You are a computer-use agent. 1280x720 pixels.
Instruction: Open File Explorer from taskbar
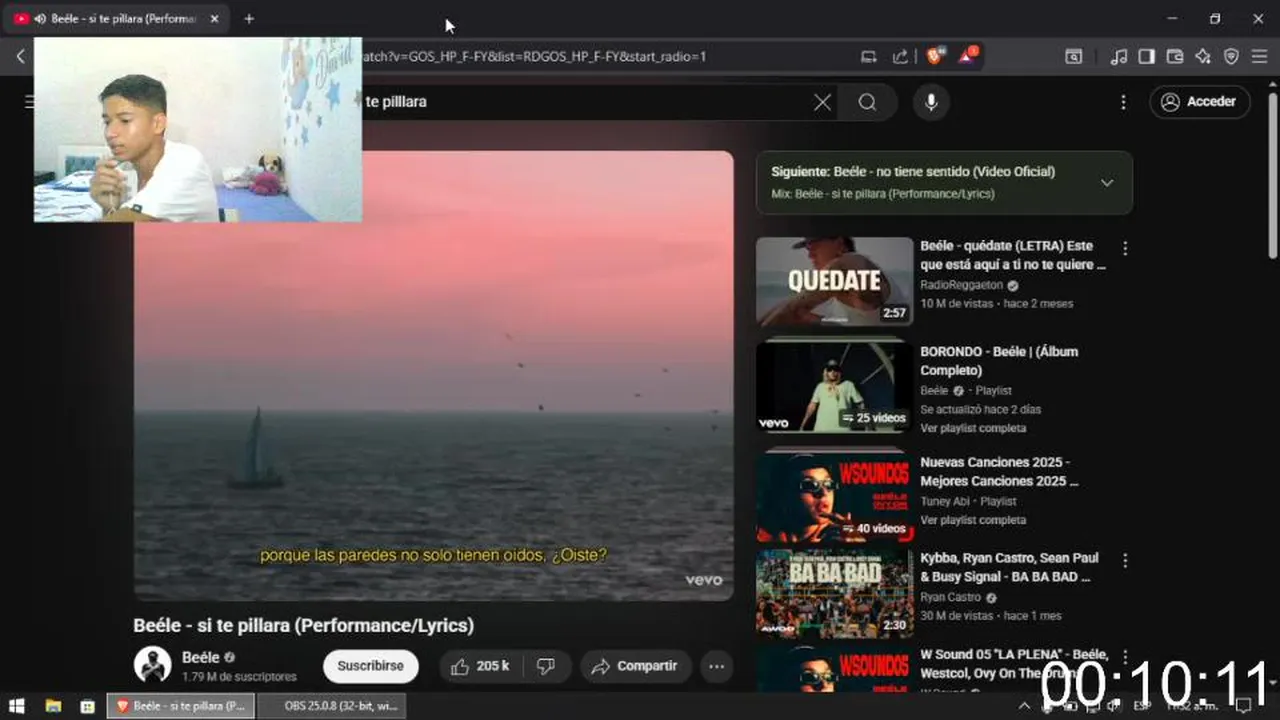53,706
